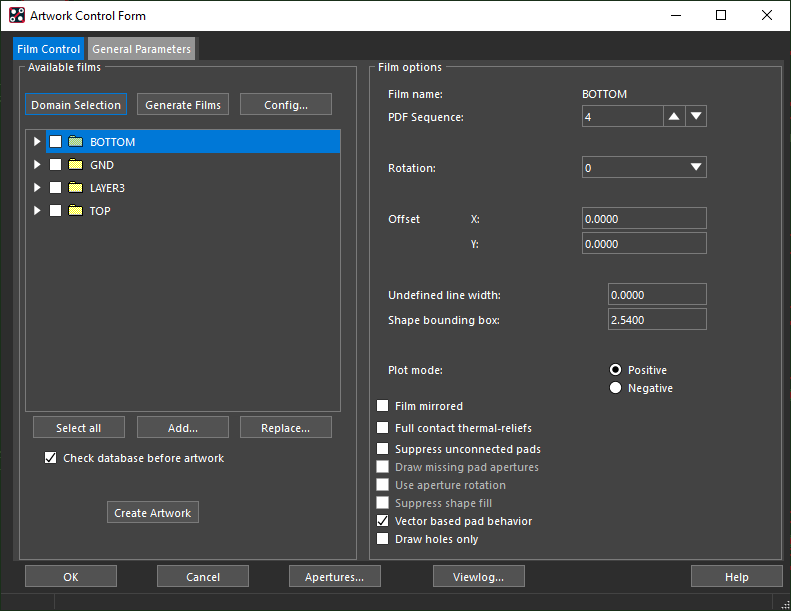Screen dimensions: 791x611
Task: Click the Artwork Control Form app icon
Action: (17, 16)
